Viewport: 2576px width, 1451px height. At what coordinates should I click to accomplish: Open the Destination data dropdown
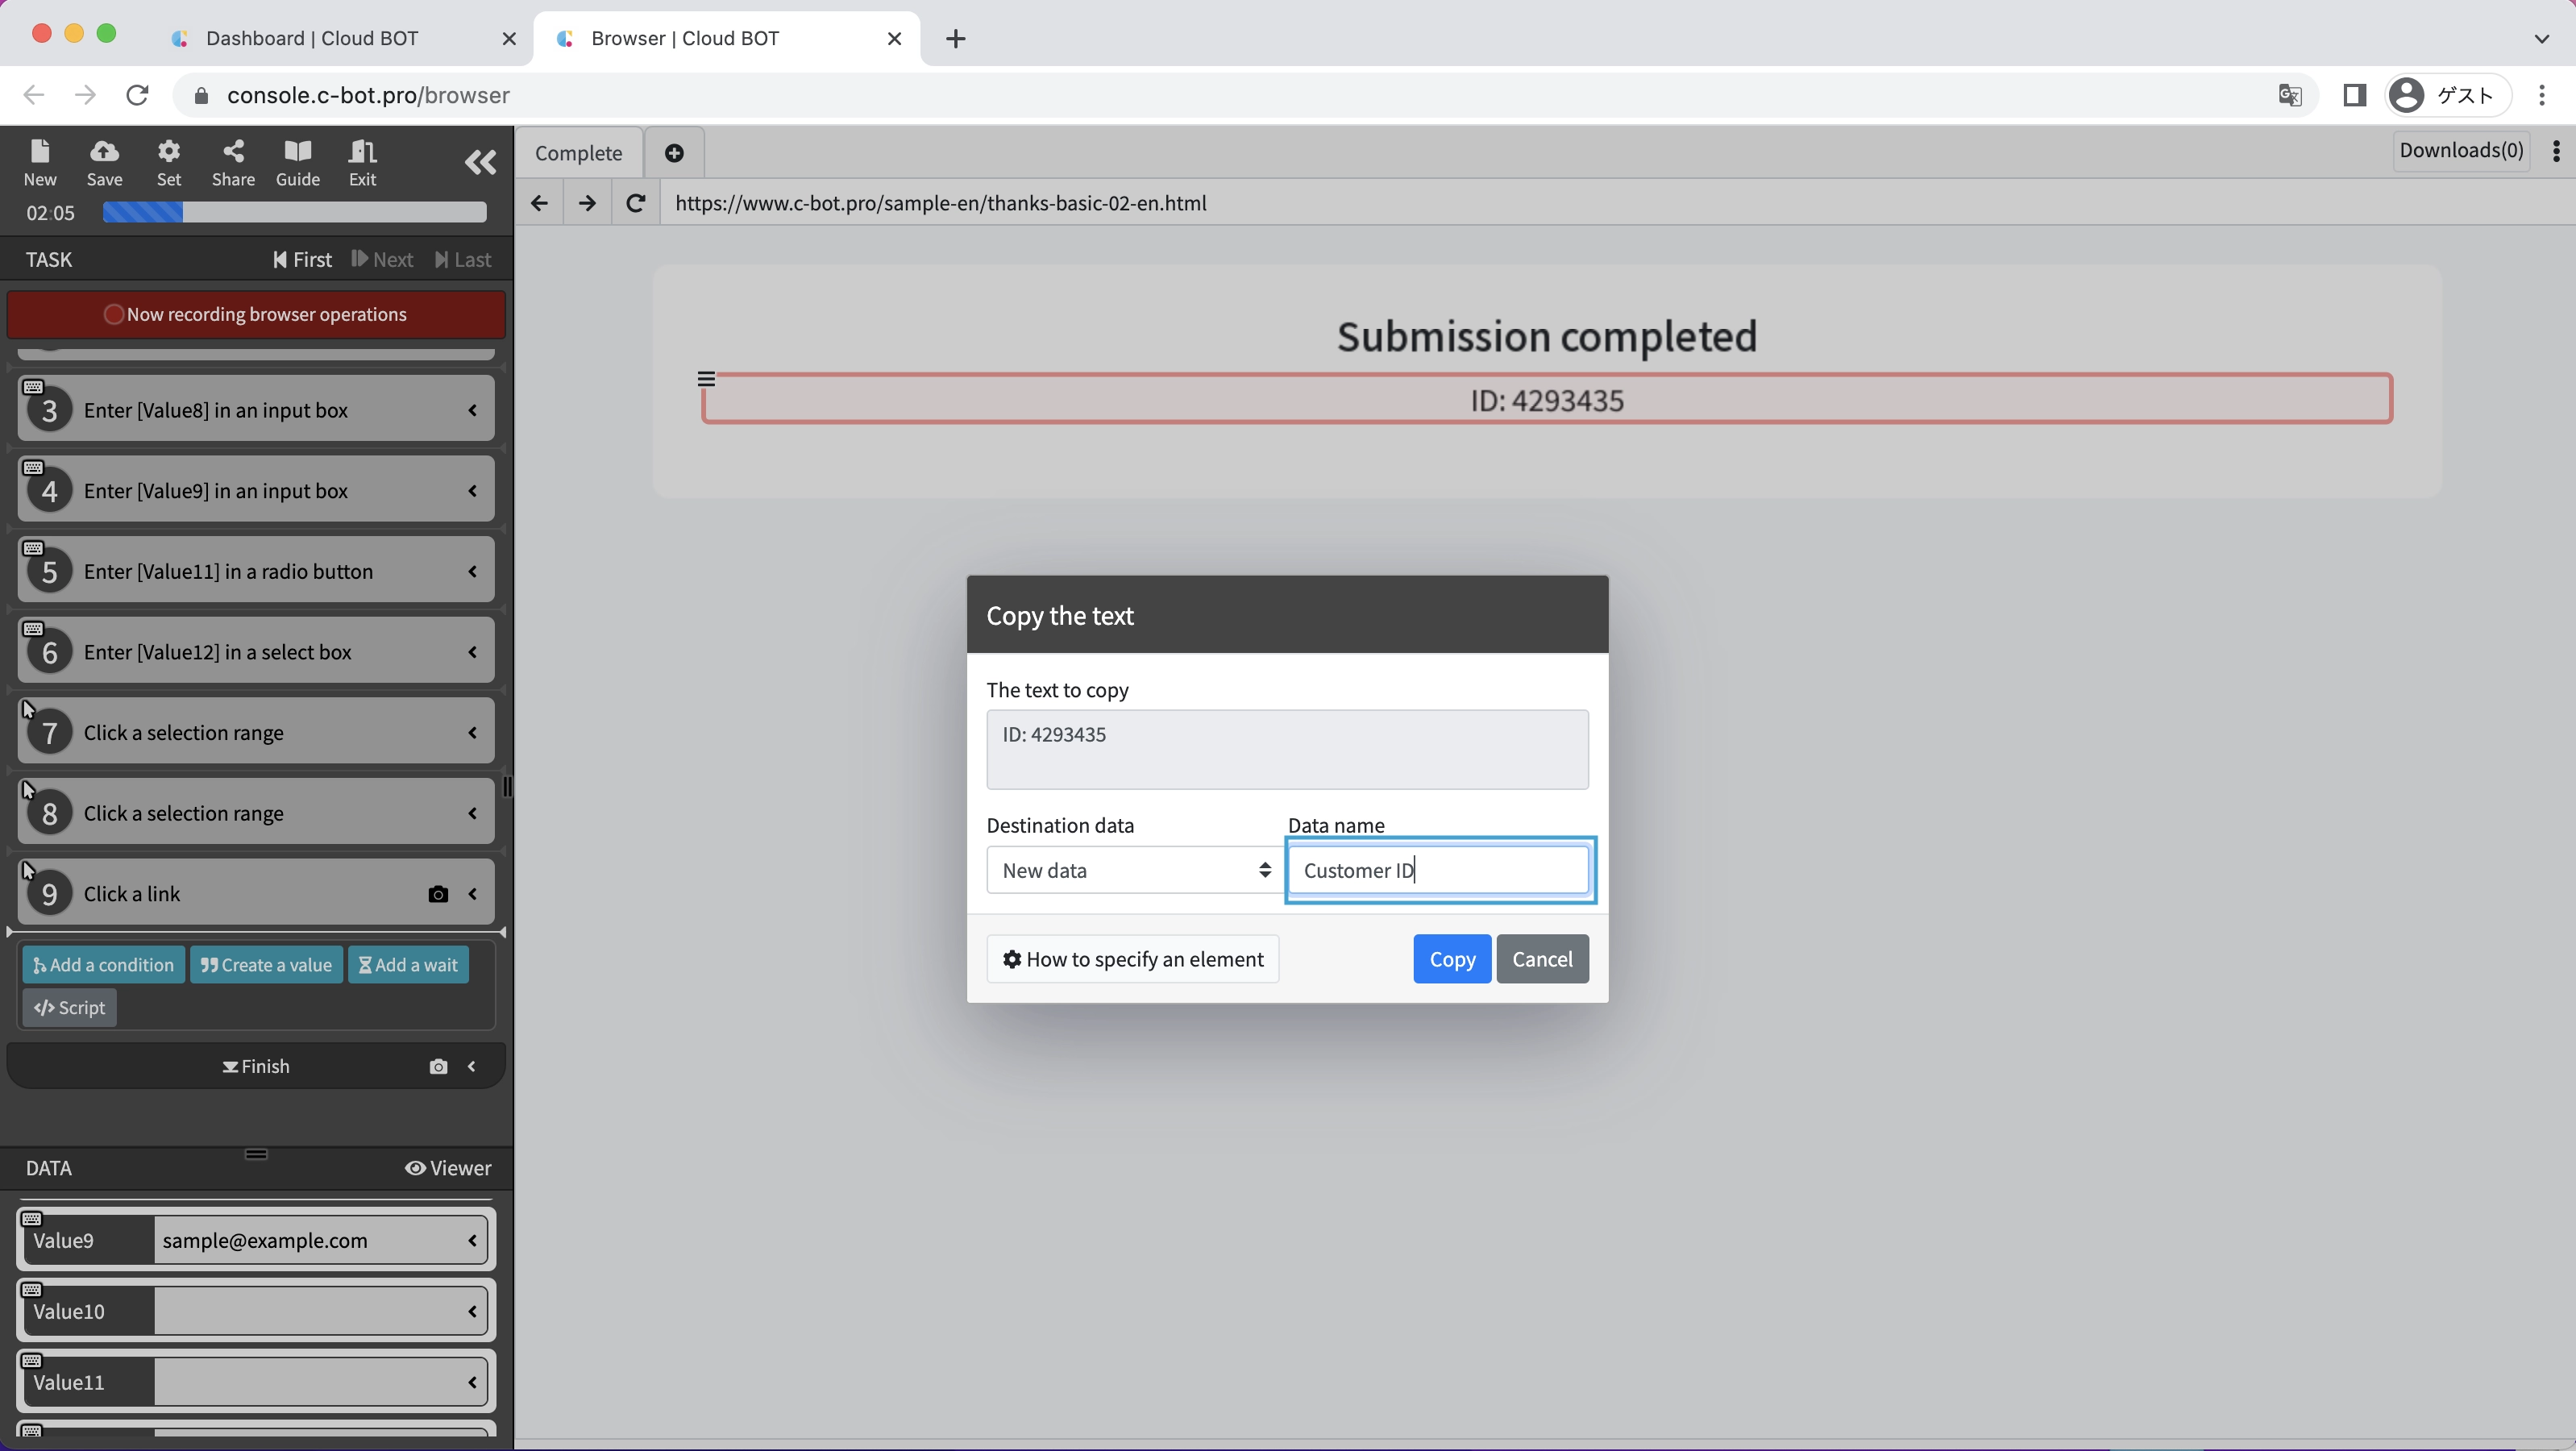coord(1134,870)
